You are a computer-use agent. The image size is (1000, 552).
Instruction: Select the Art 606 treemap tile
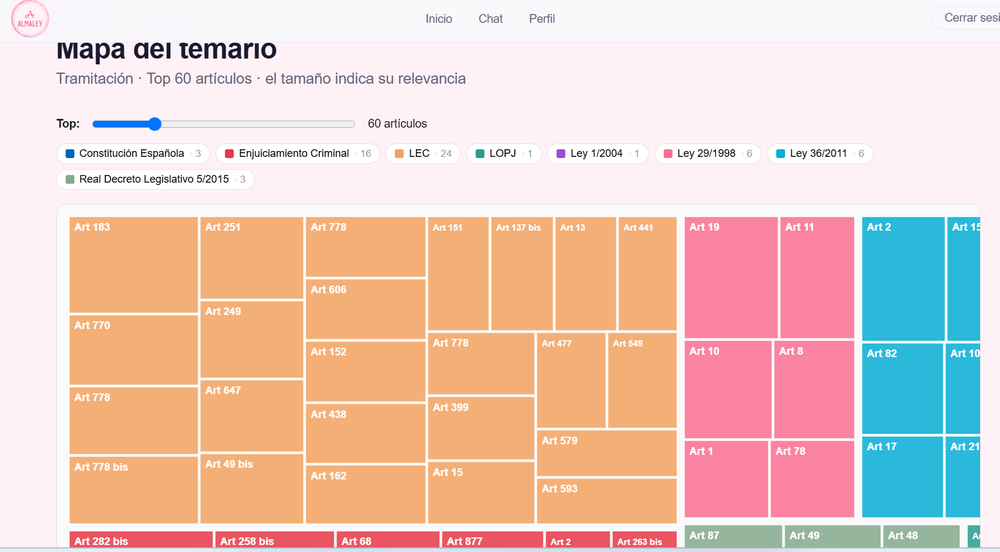[x=365, y=309]
